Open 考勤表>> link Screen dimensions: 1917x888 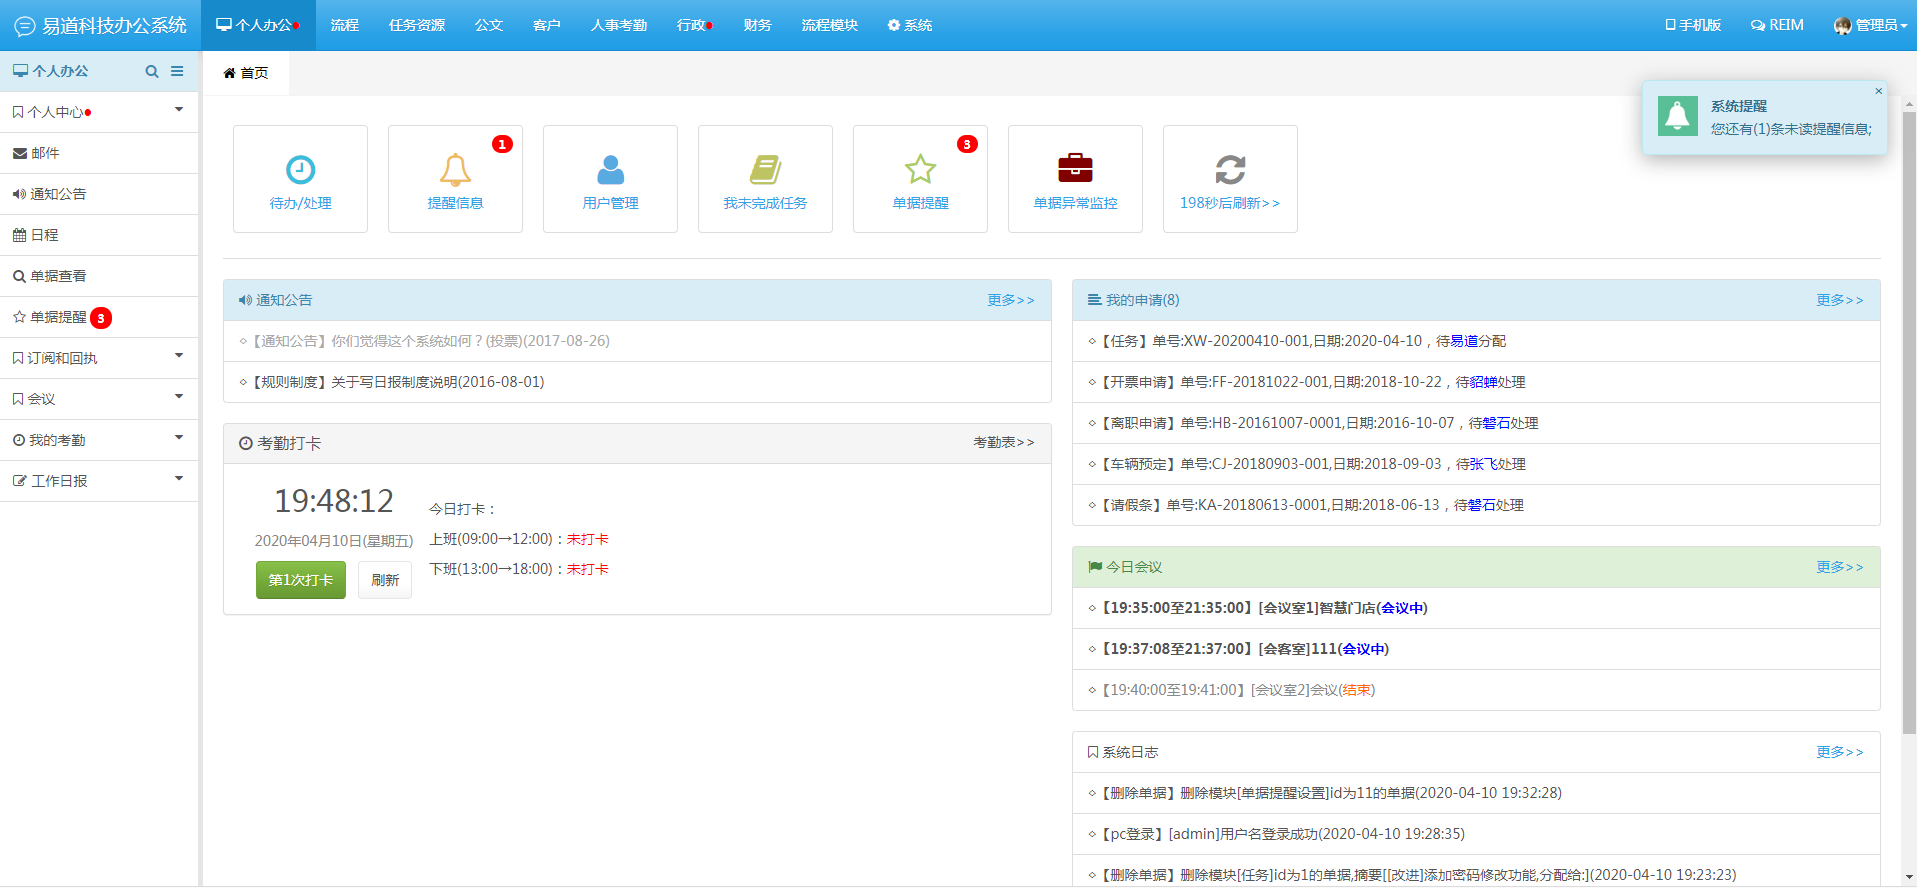(1003, 443)
